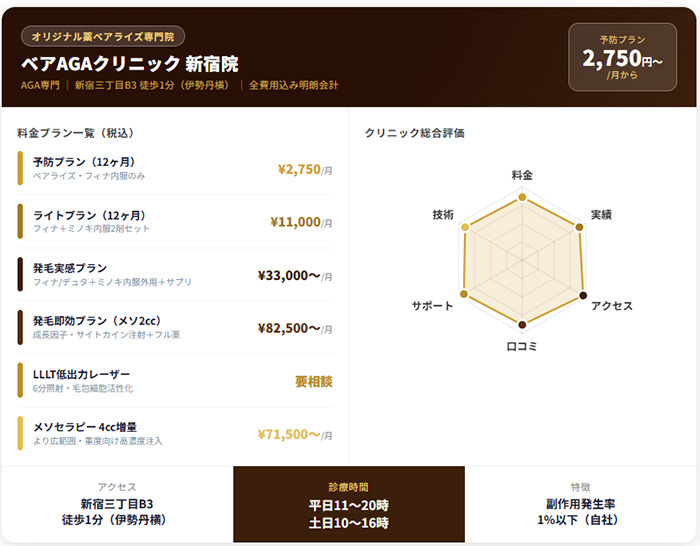Select the メソセラピー 4cc増量 row
The image size is (700, 546).
[175, 434]
